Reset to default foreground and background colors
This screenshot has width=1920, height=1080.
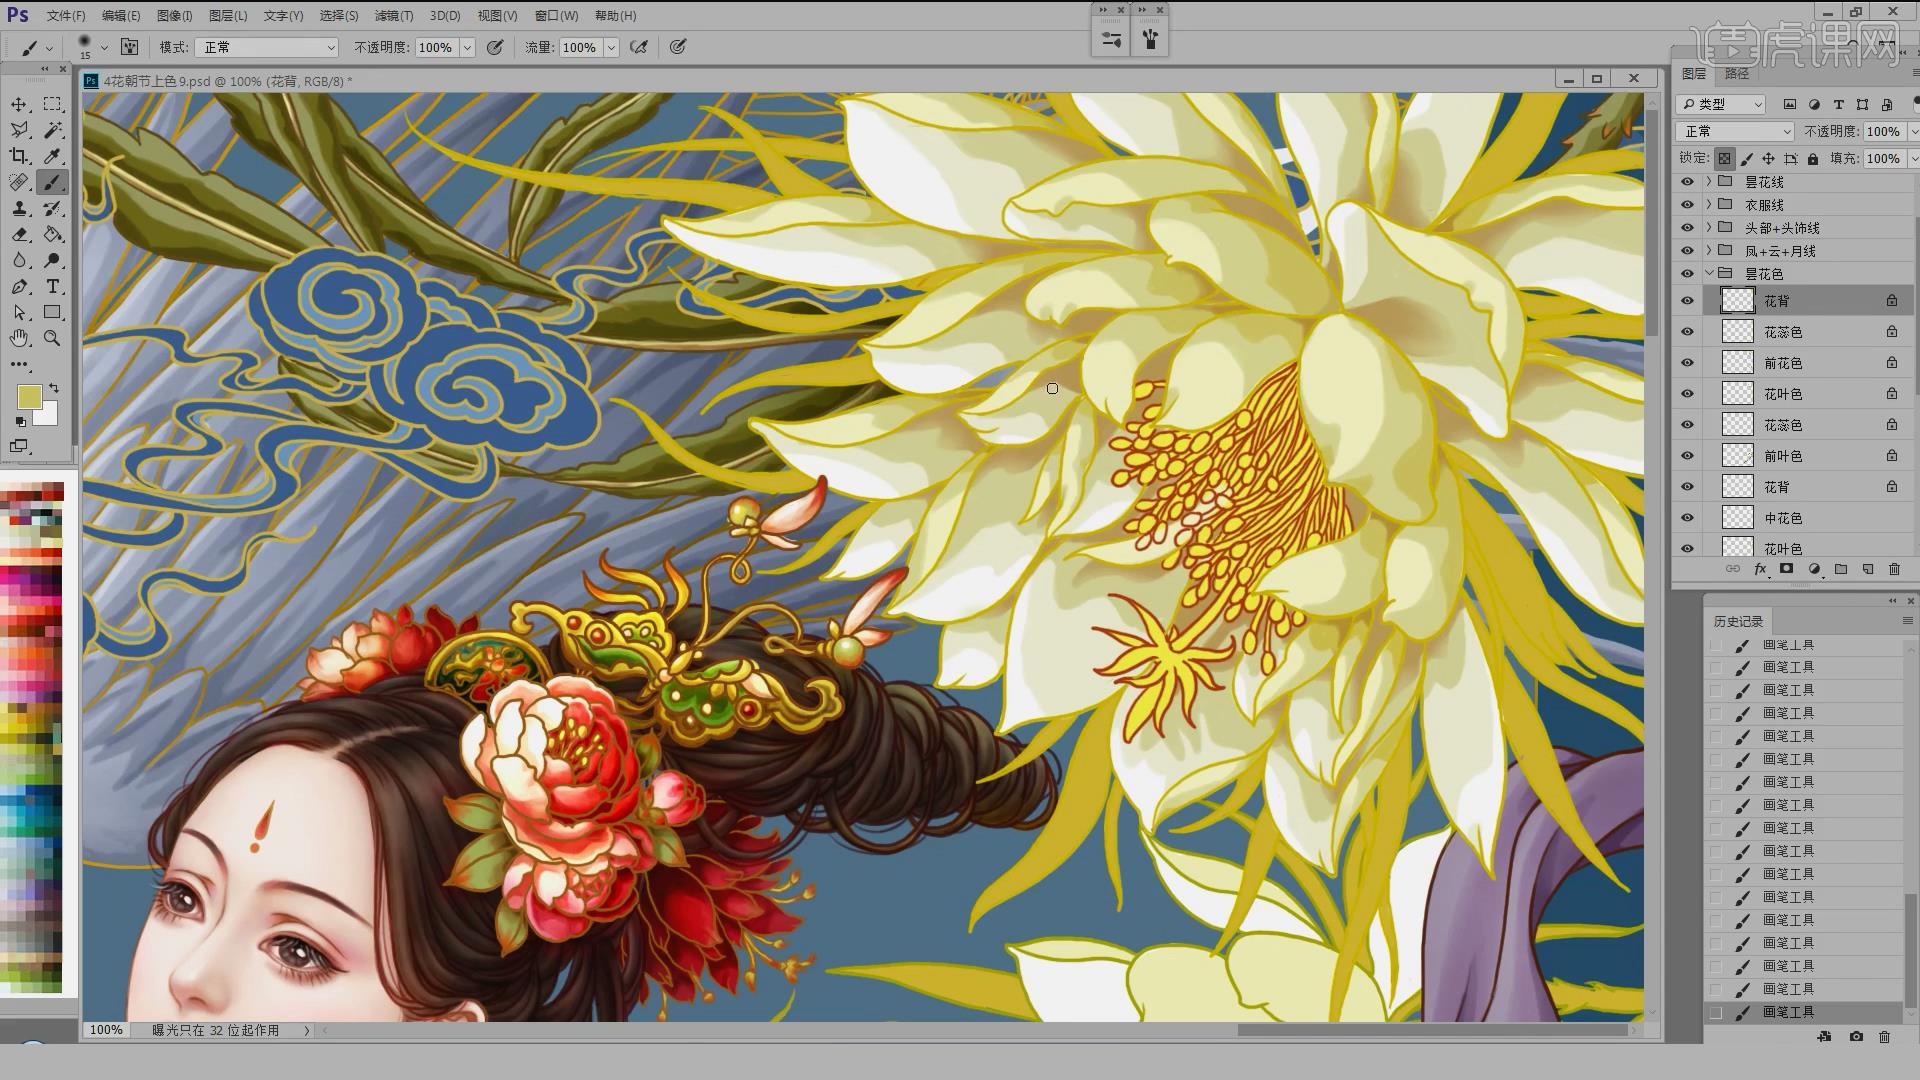point(21,422)
